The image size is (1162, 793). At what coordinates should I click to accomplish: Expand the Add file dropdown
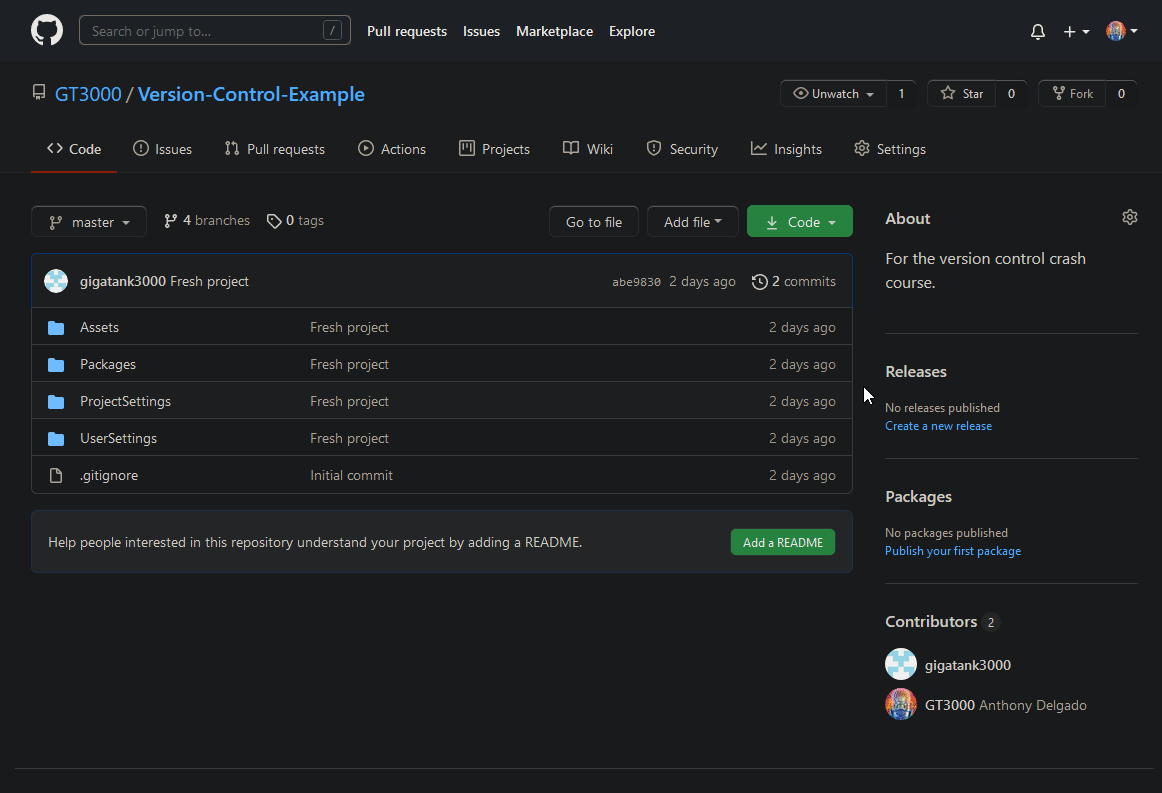[693, 222]
